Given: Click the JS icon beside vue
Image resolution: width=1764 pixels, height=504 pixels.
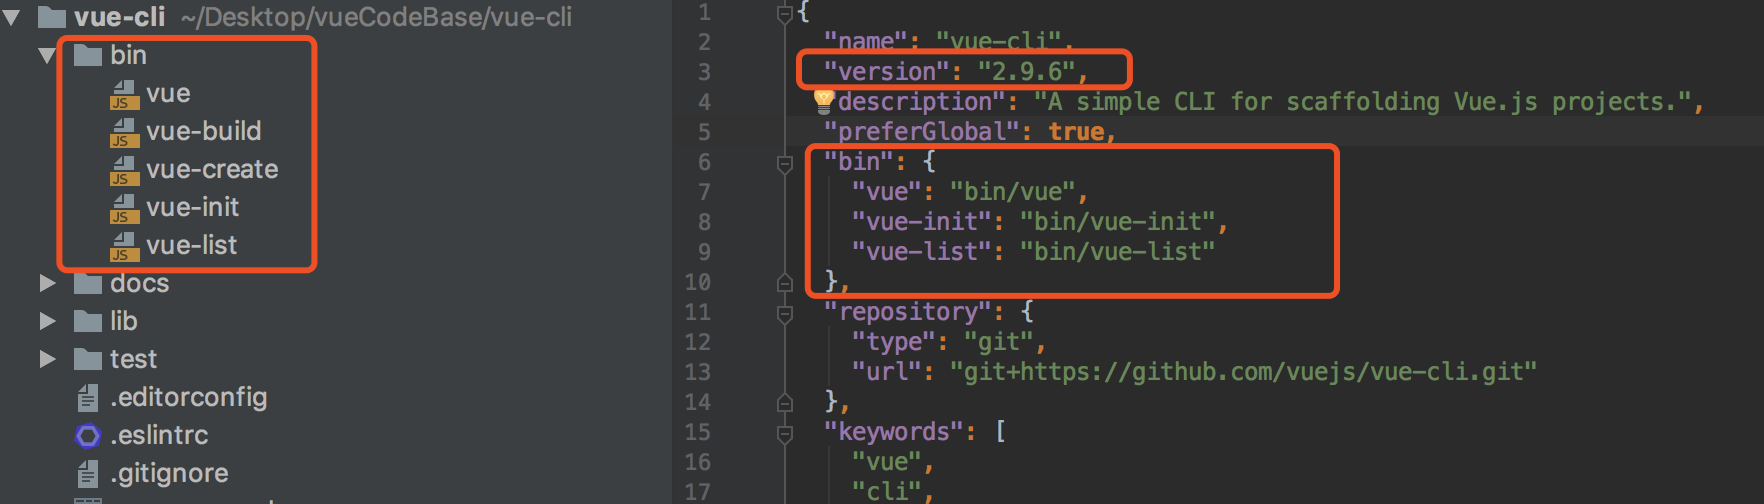Looking at the screenshot, I should (x=123, y=94).
